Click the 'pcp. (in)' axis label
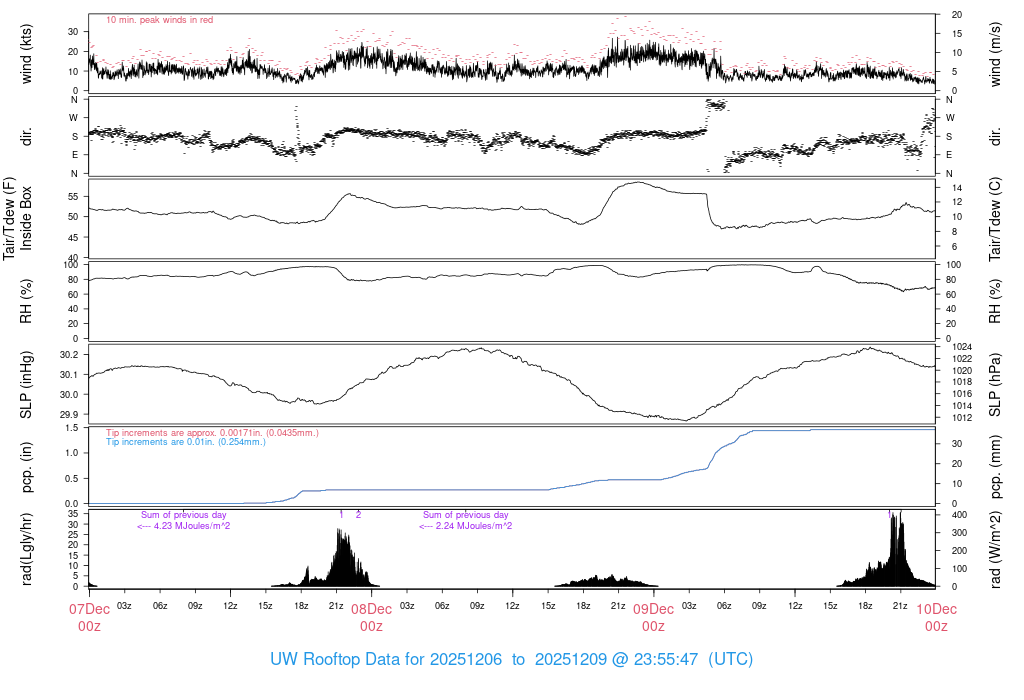The height and width of the screenshot is (700, 1024). tap(26, 467)
